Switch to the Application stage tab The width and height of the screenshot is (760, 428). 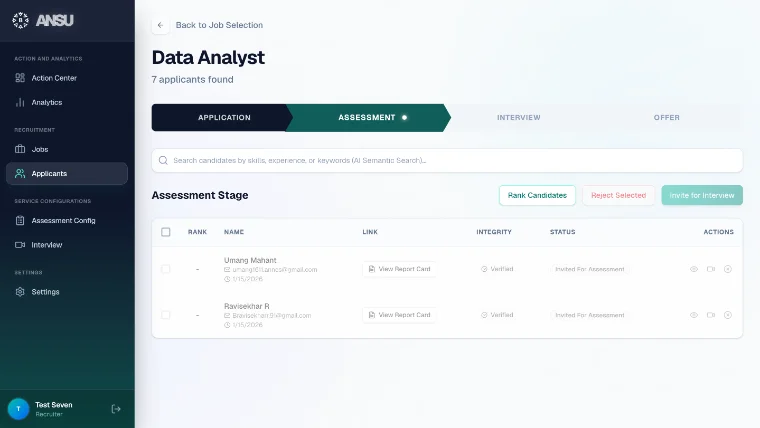pyautogui.click(x=223, y=117)
